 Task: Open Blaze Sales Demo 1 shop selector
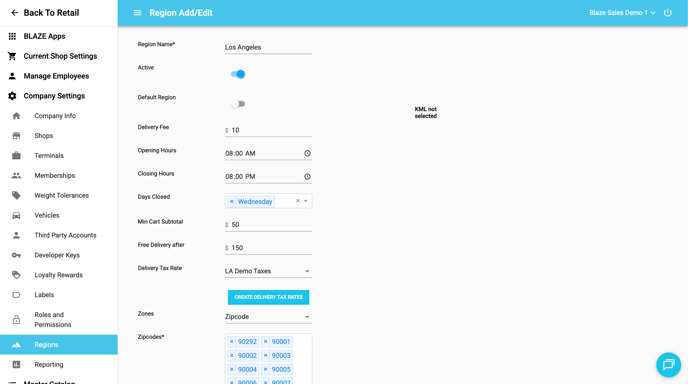622,13
